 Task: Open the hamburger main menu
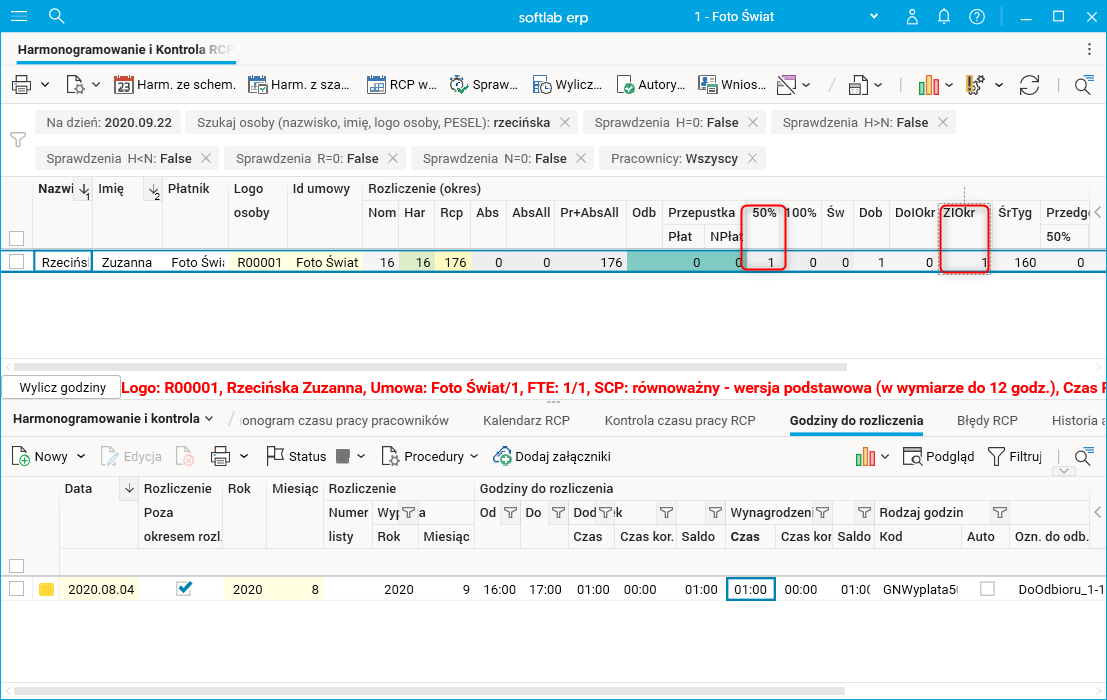coord(19,16)
